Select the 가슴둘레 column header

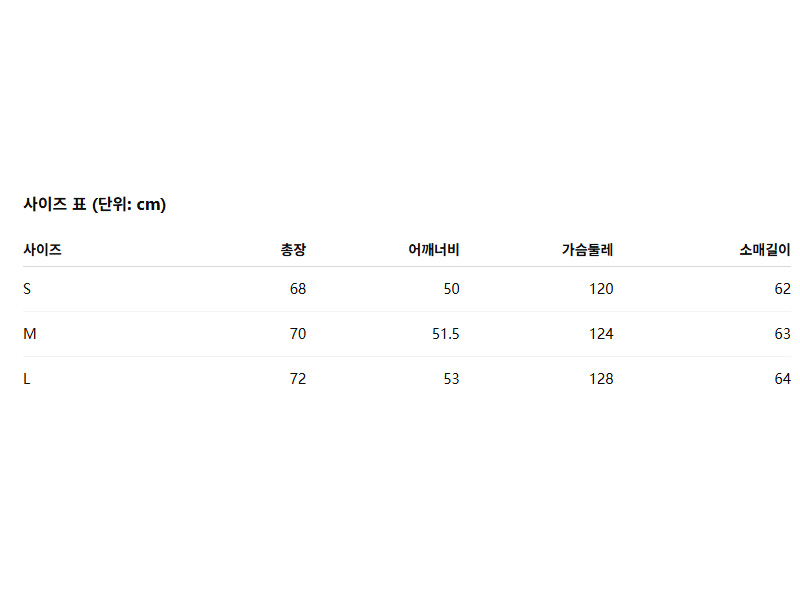point(587,250)
